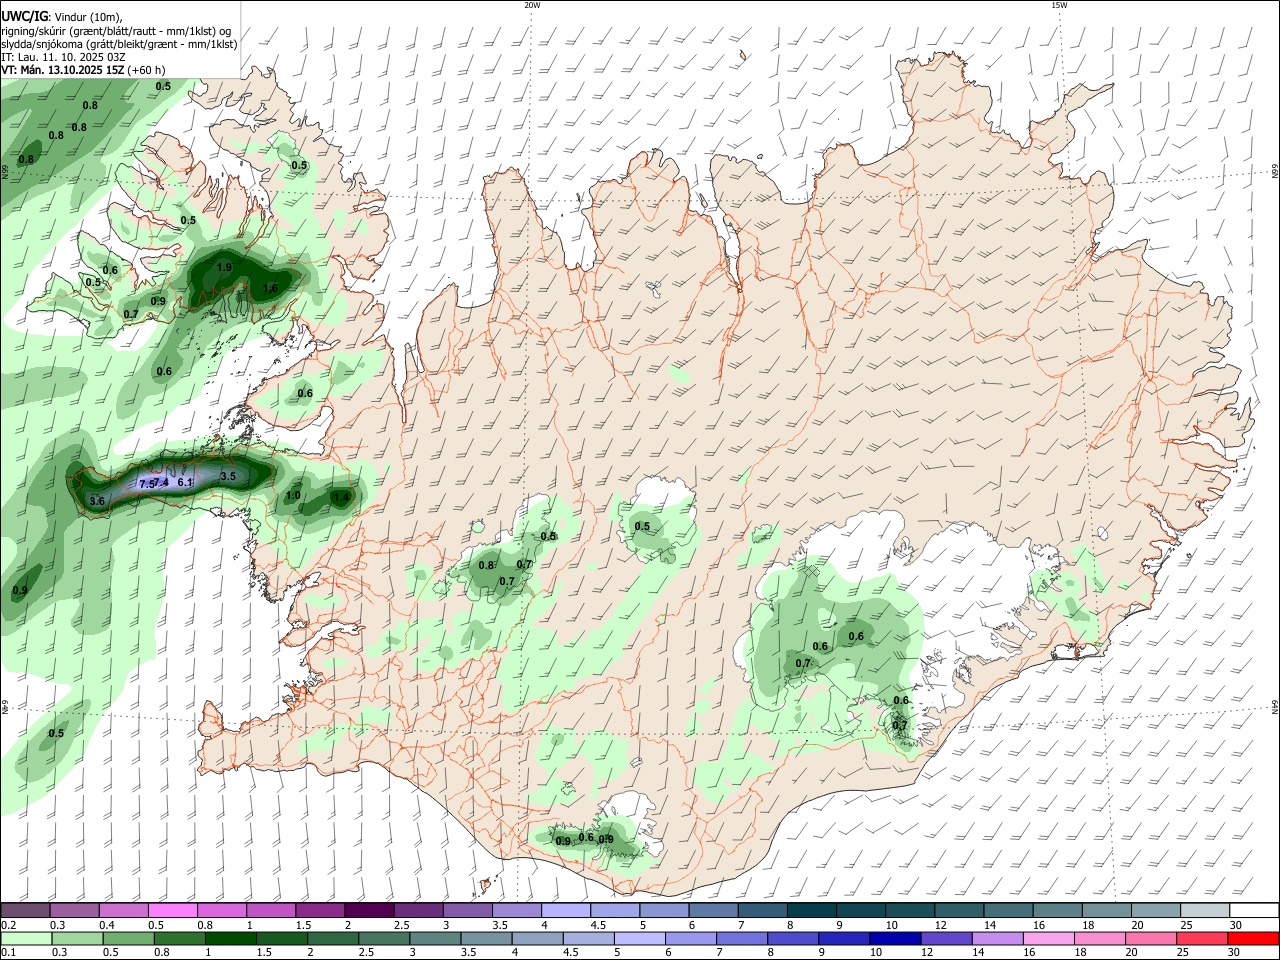Pick the deep blue lower swatch between 10 and 12
Image resolution: width=1280 pixels, height=960 pixels.
point(894,938)
